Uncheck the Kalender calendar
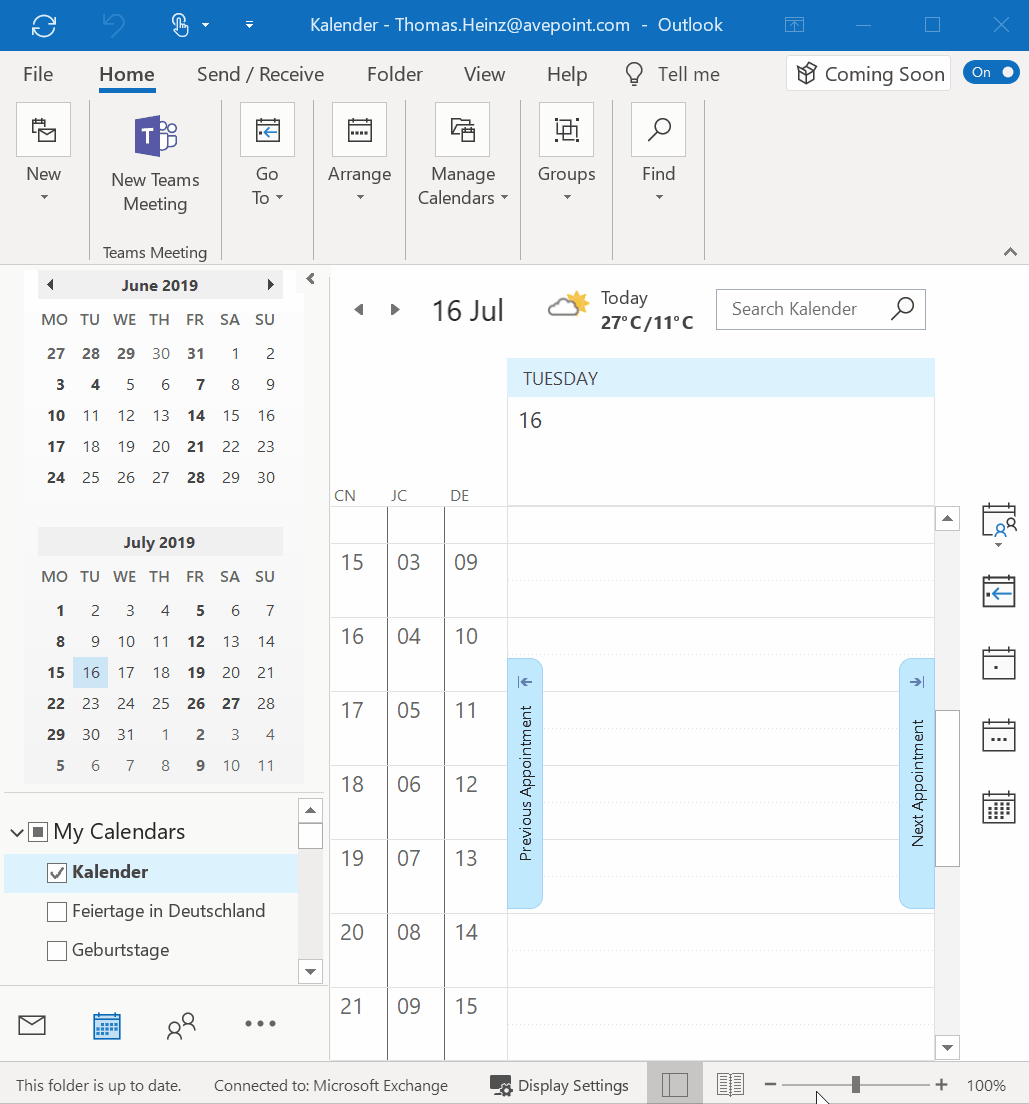This screenshot has height=1104, width=1029. [x=57, y=872]
